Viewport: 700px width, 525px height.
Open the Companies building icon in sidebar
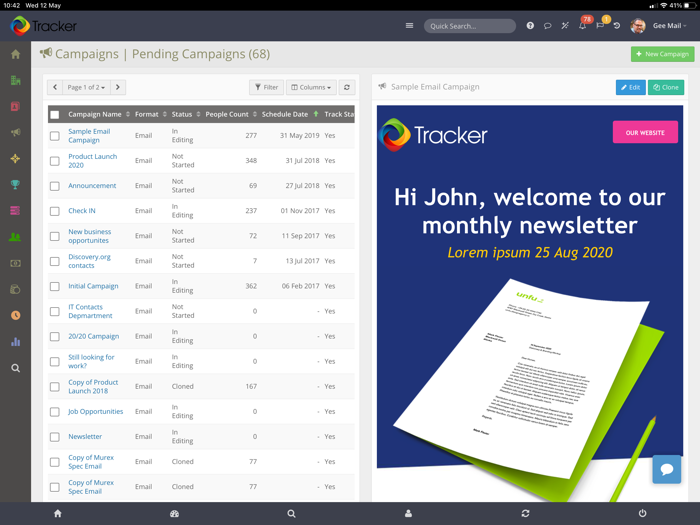[15, 80]
